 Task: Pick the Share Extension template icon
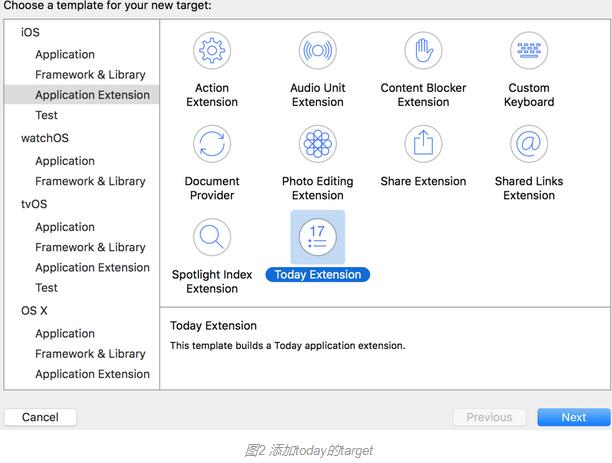point(423,144)
